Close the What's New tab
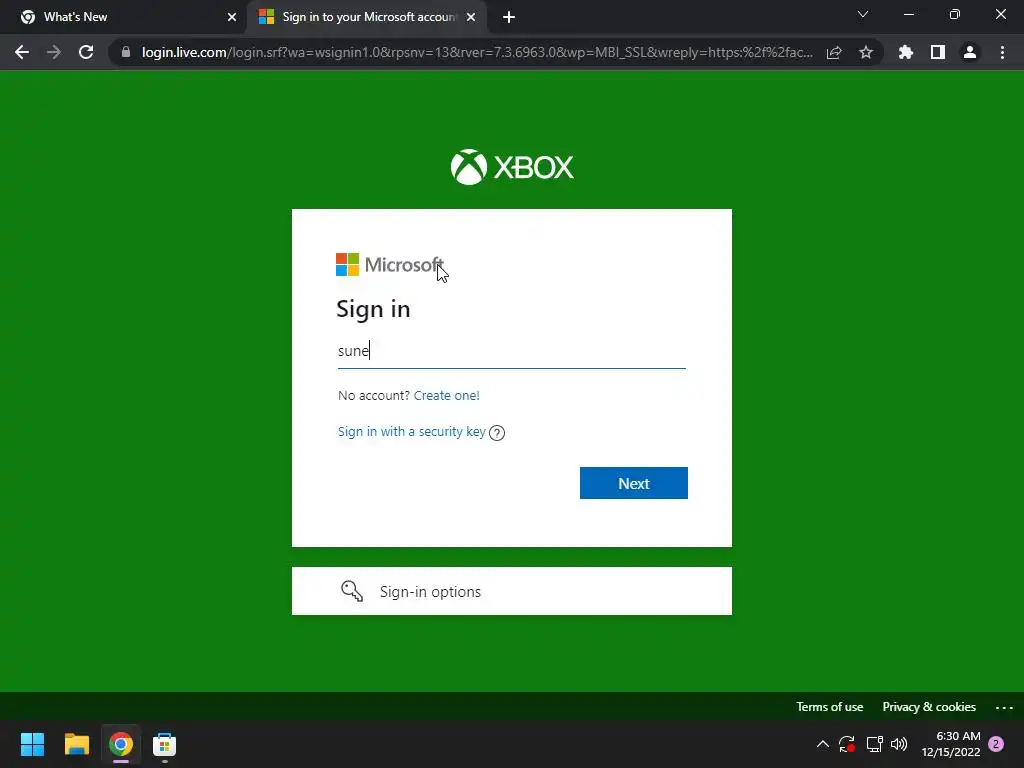 tap(232, 18)
